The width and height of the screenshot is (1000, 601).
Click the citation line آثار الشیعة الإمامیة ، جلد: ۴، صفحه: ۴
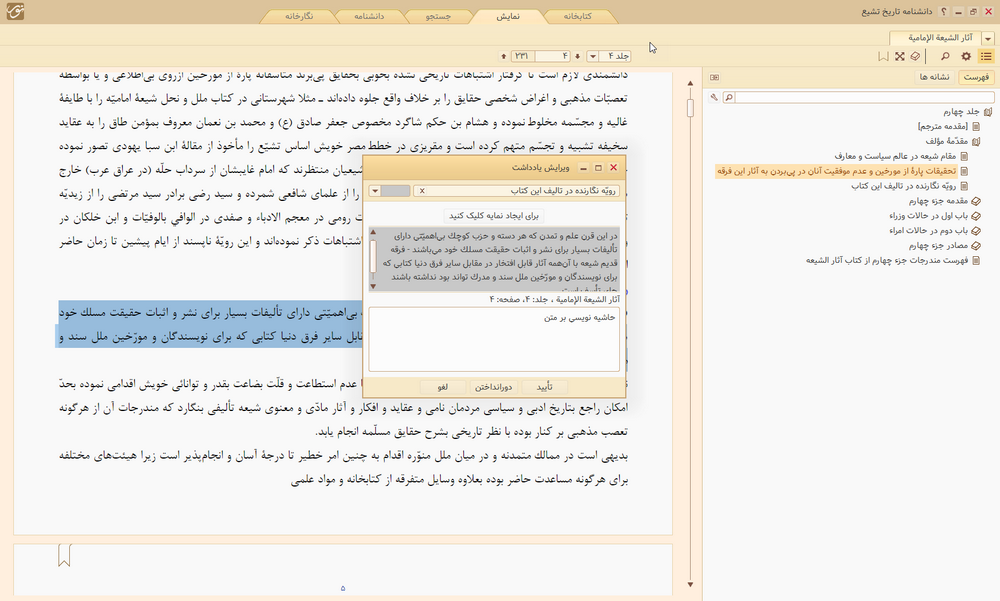[x=554, y=299]
